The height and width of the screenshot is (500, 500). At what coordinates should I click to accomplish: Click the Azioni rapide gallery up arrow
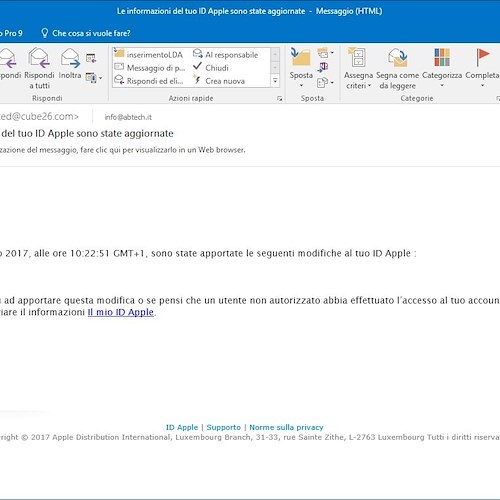(x=275, y=54)
